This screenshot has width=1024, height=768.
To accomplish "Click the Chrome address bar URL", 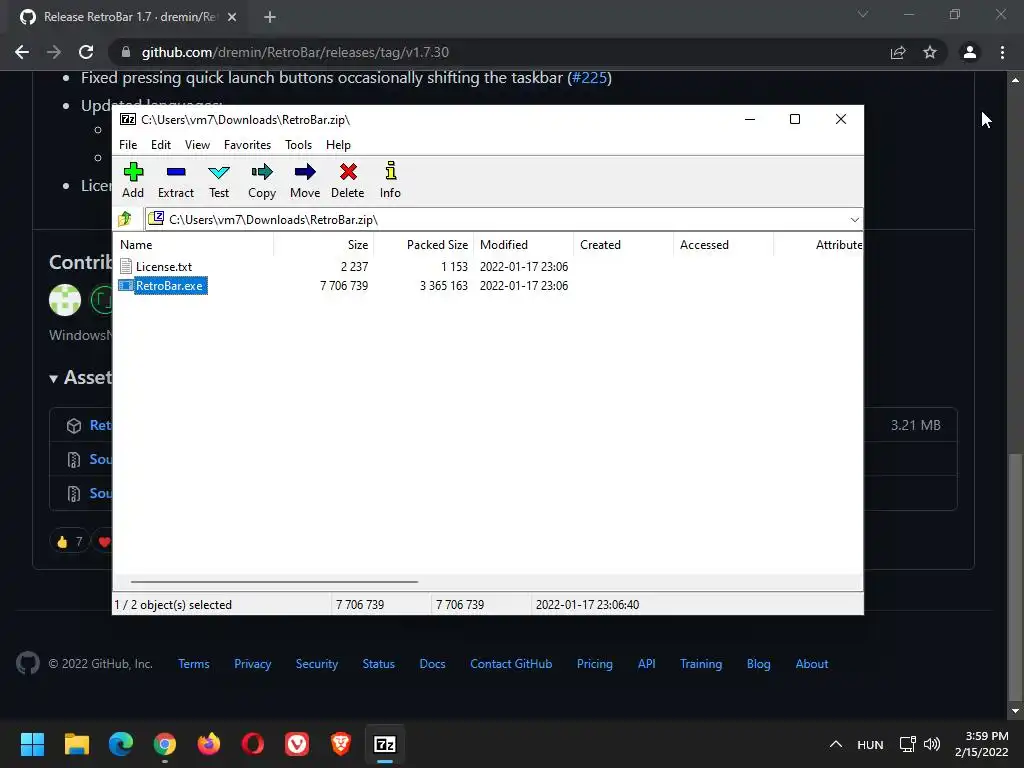I will [295, 52].
